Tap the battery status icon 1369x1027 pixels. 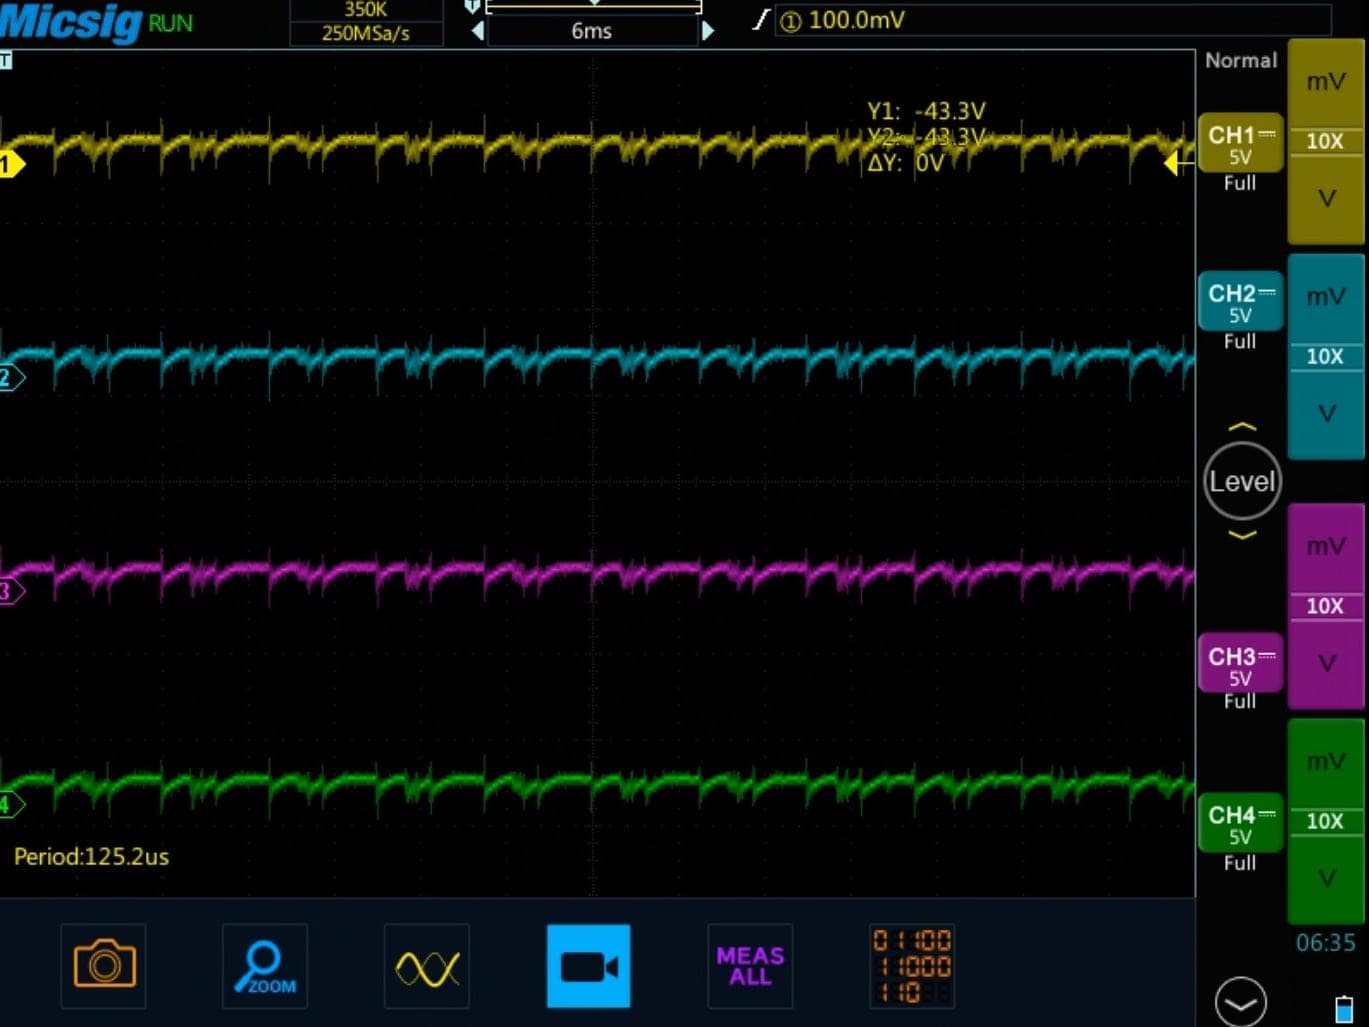1344,1007
